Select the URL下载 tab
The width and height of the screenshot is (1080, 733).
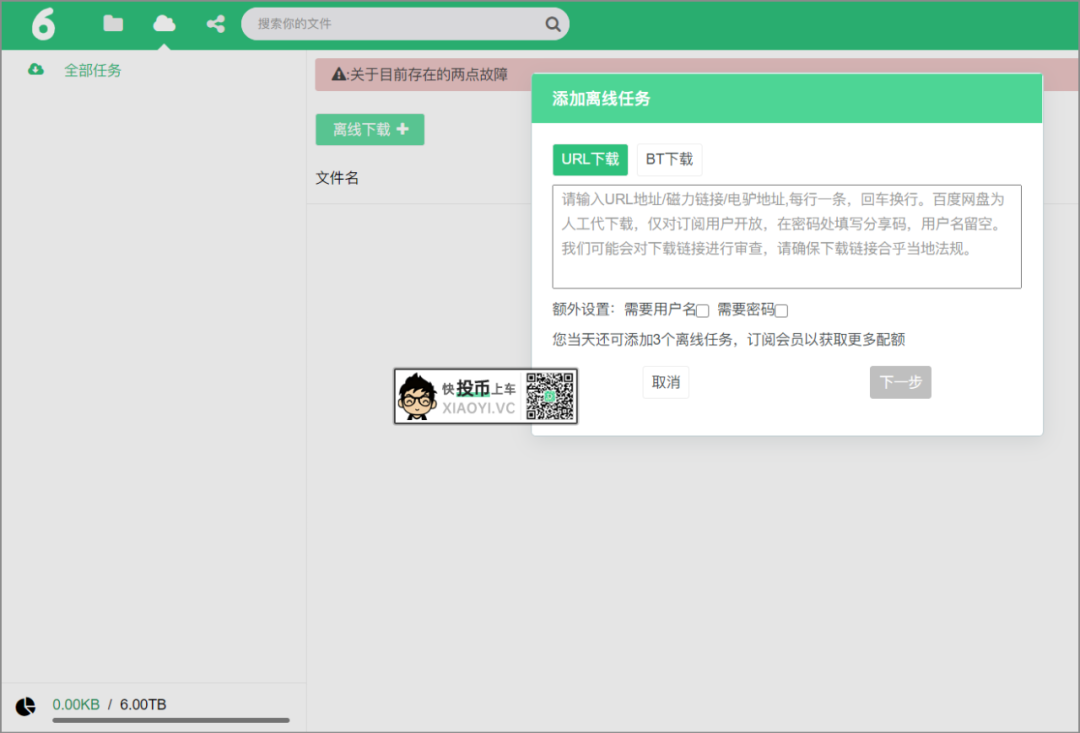[x=590, y=159]
